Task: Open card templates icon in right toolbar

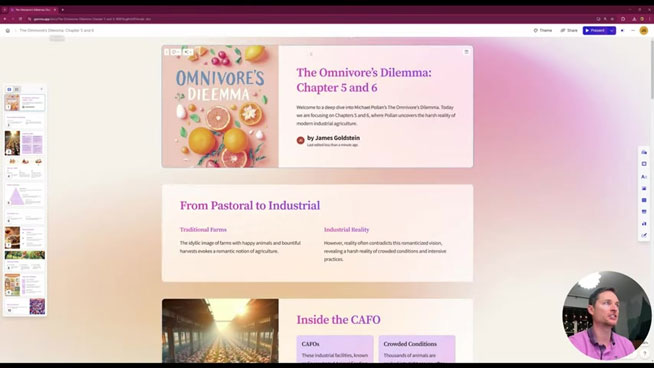Action: pyautogui.click(x=644, y=152)
